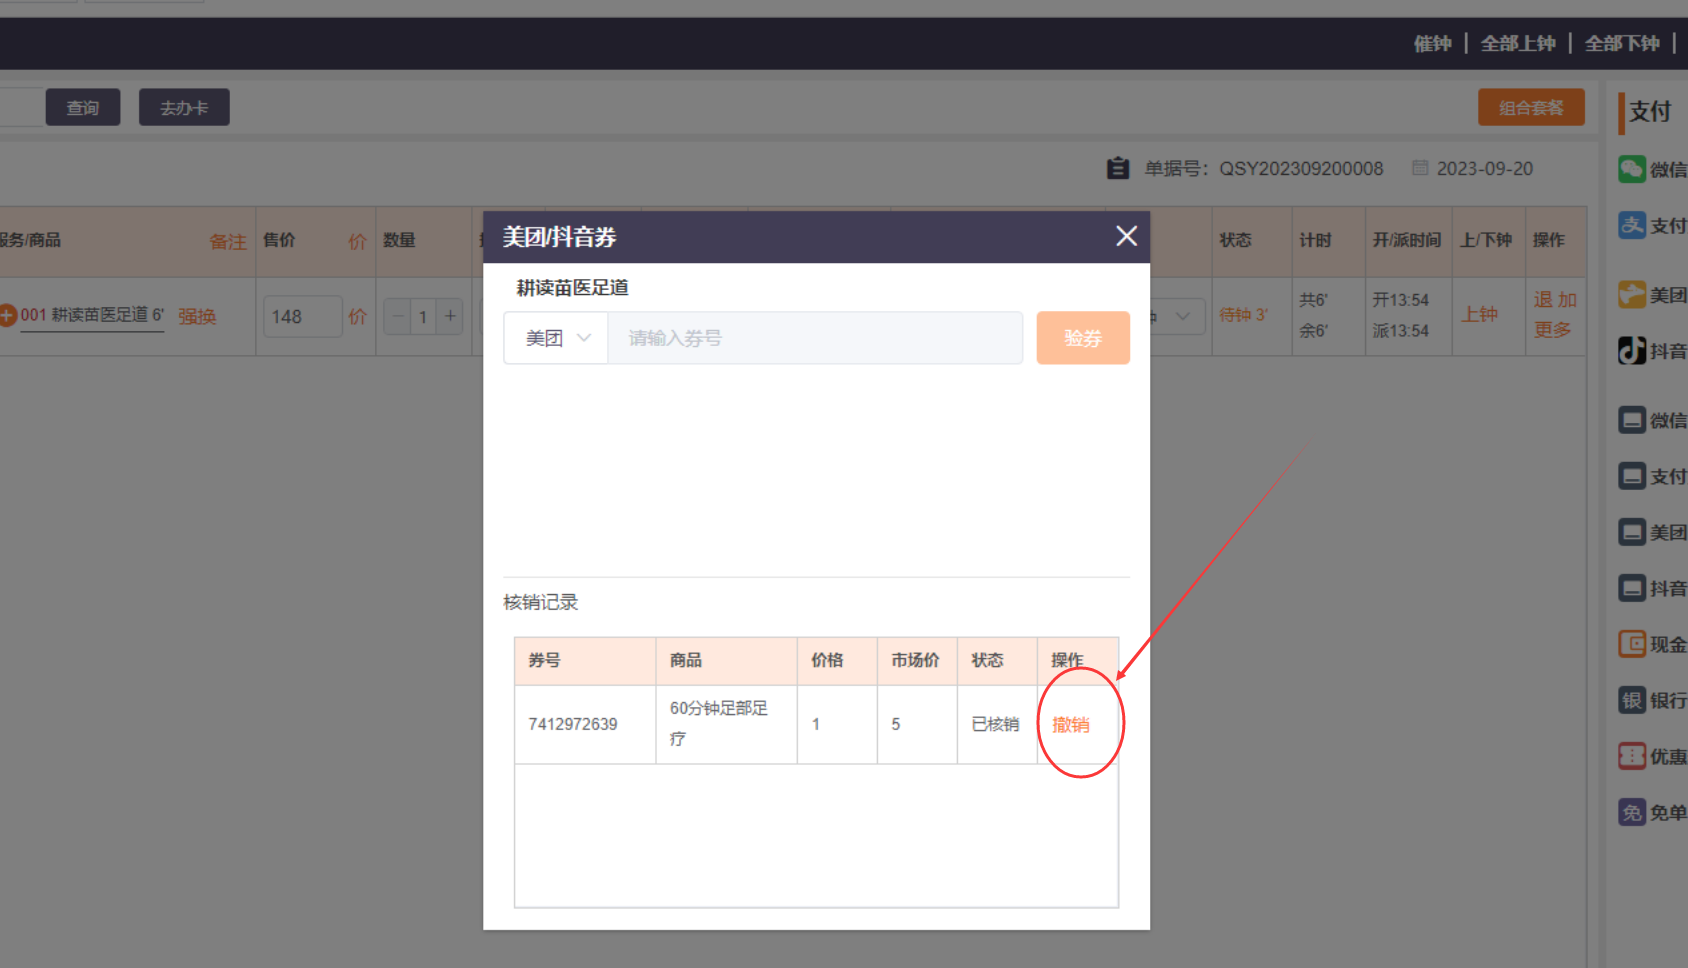This screenshot has height=968, width=1688.
Task: Select the yellow Meituan pay icon
Action: [1632, 294]
